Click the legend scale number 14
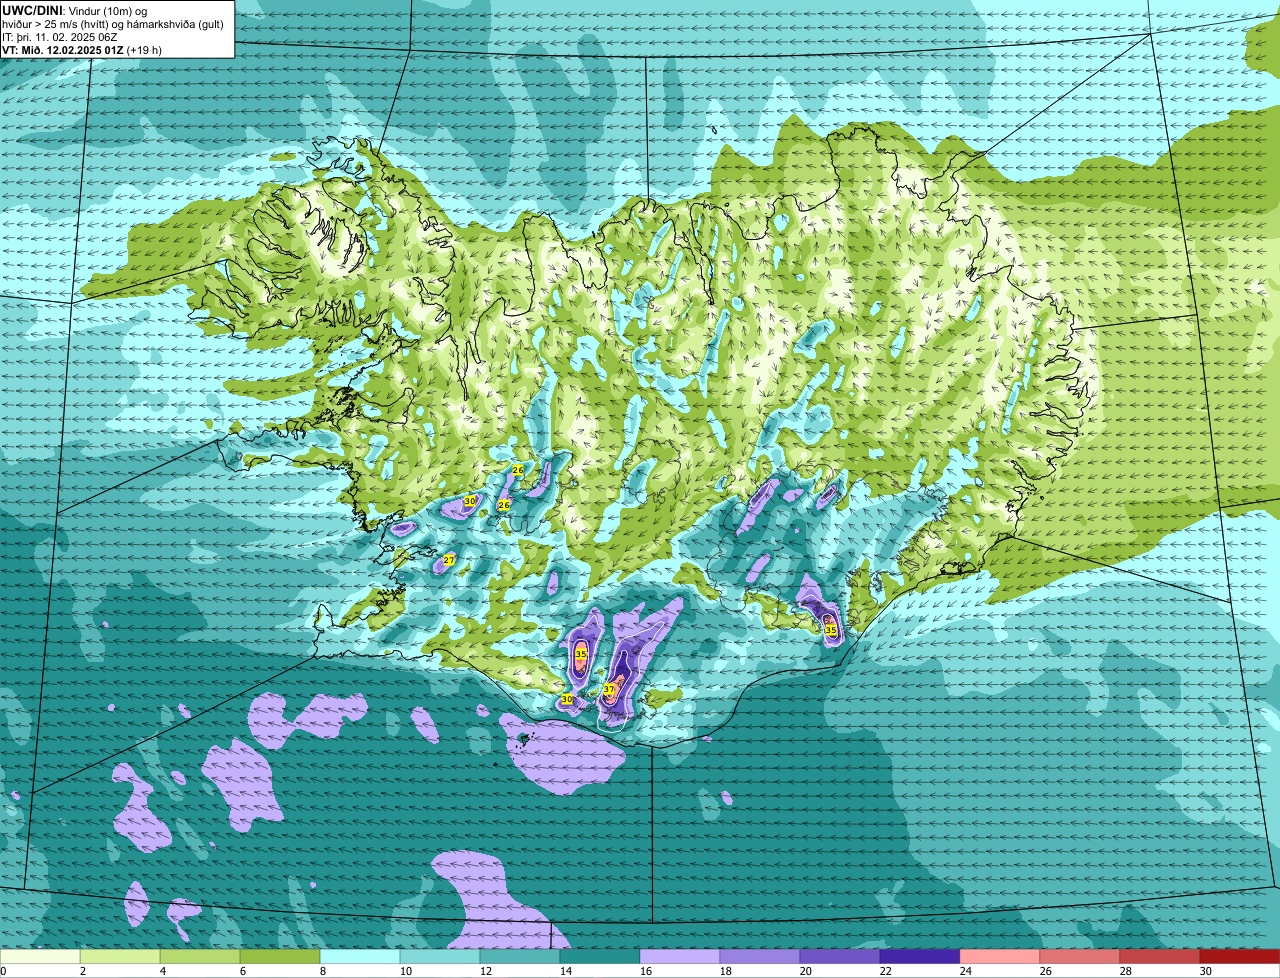The width and height of the screenshot is (1280, 978). coord(565,971)
